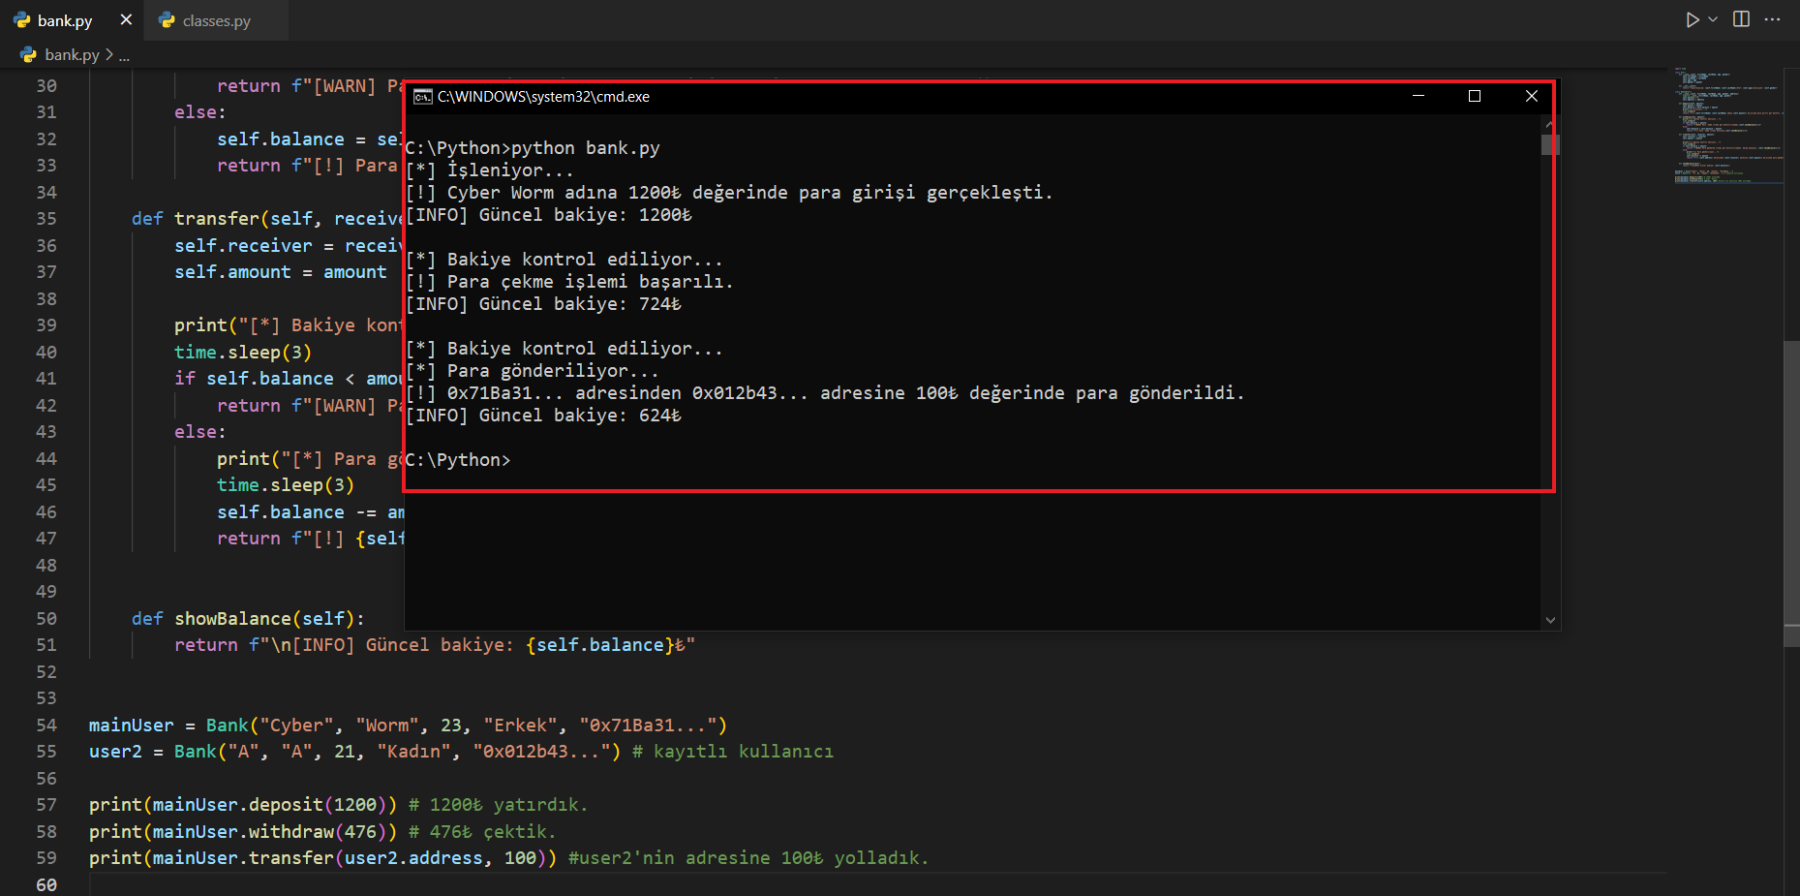
Task: Click the console scrollbar thumb
Action: click(1550, 145)
